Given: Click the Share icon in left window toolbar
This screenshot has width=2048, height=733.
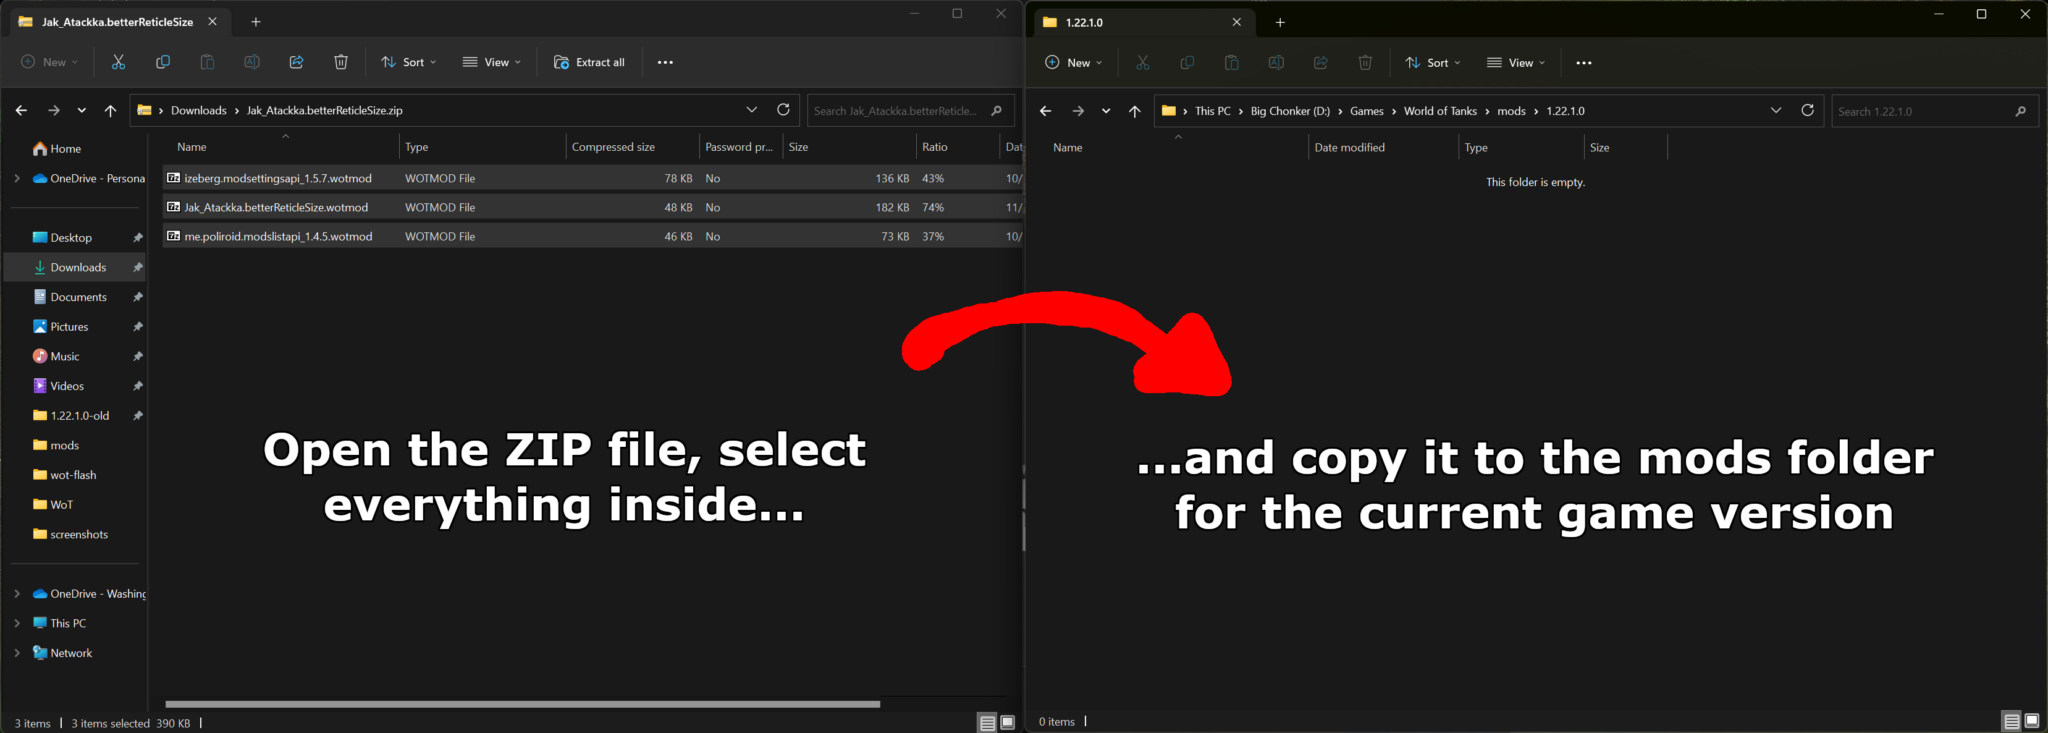Looking at the screenshot, I should coord(296,62).
